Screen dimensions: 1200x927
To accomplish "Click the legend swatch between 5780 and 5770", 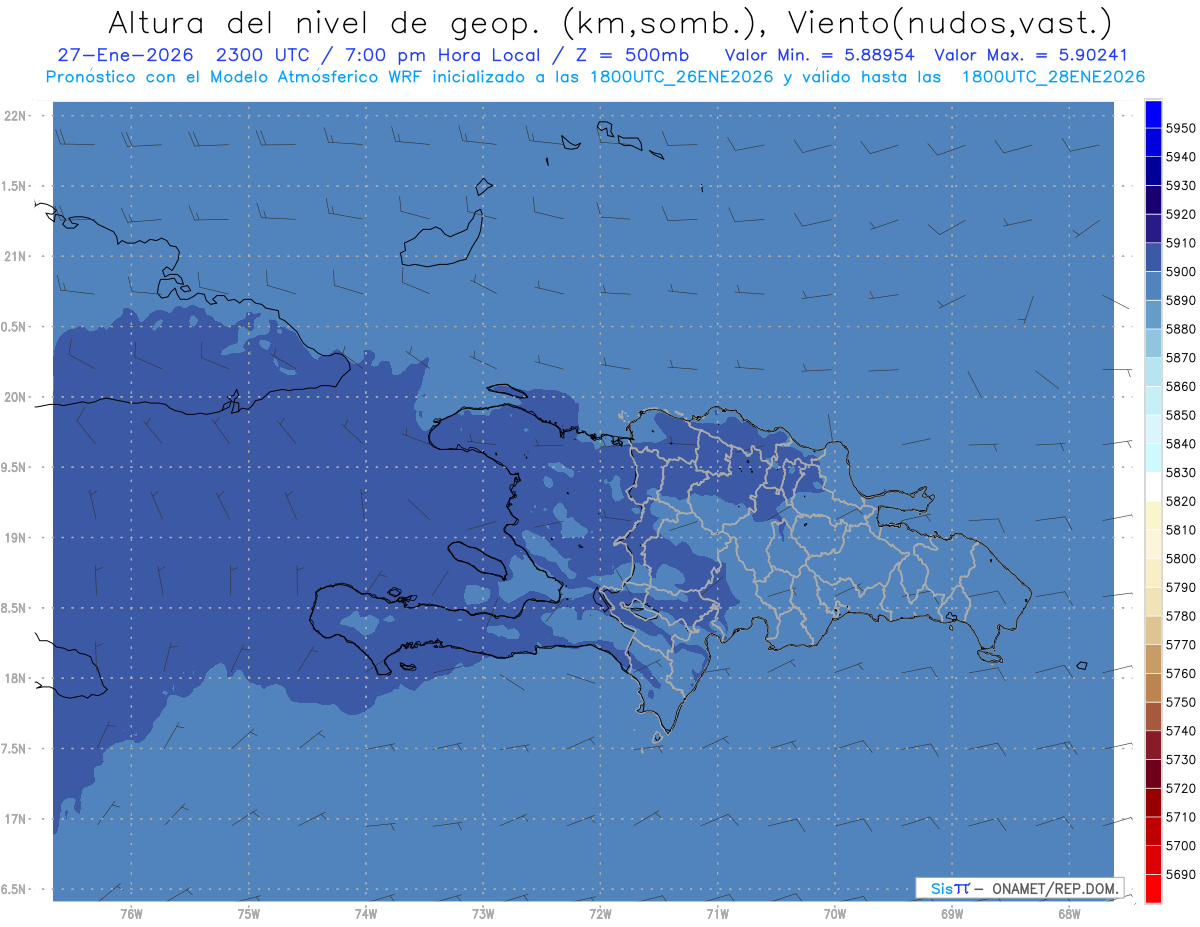I will click(x=1153, y=630).
